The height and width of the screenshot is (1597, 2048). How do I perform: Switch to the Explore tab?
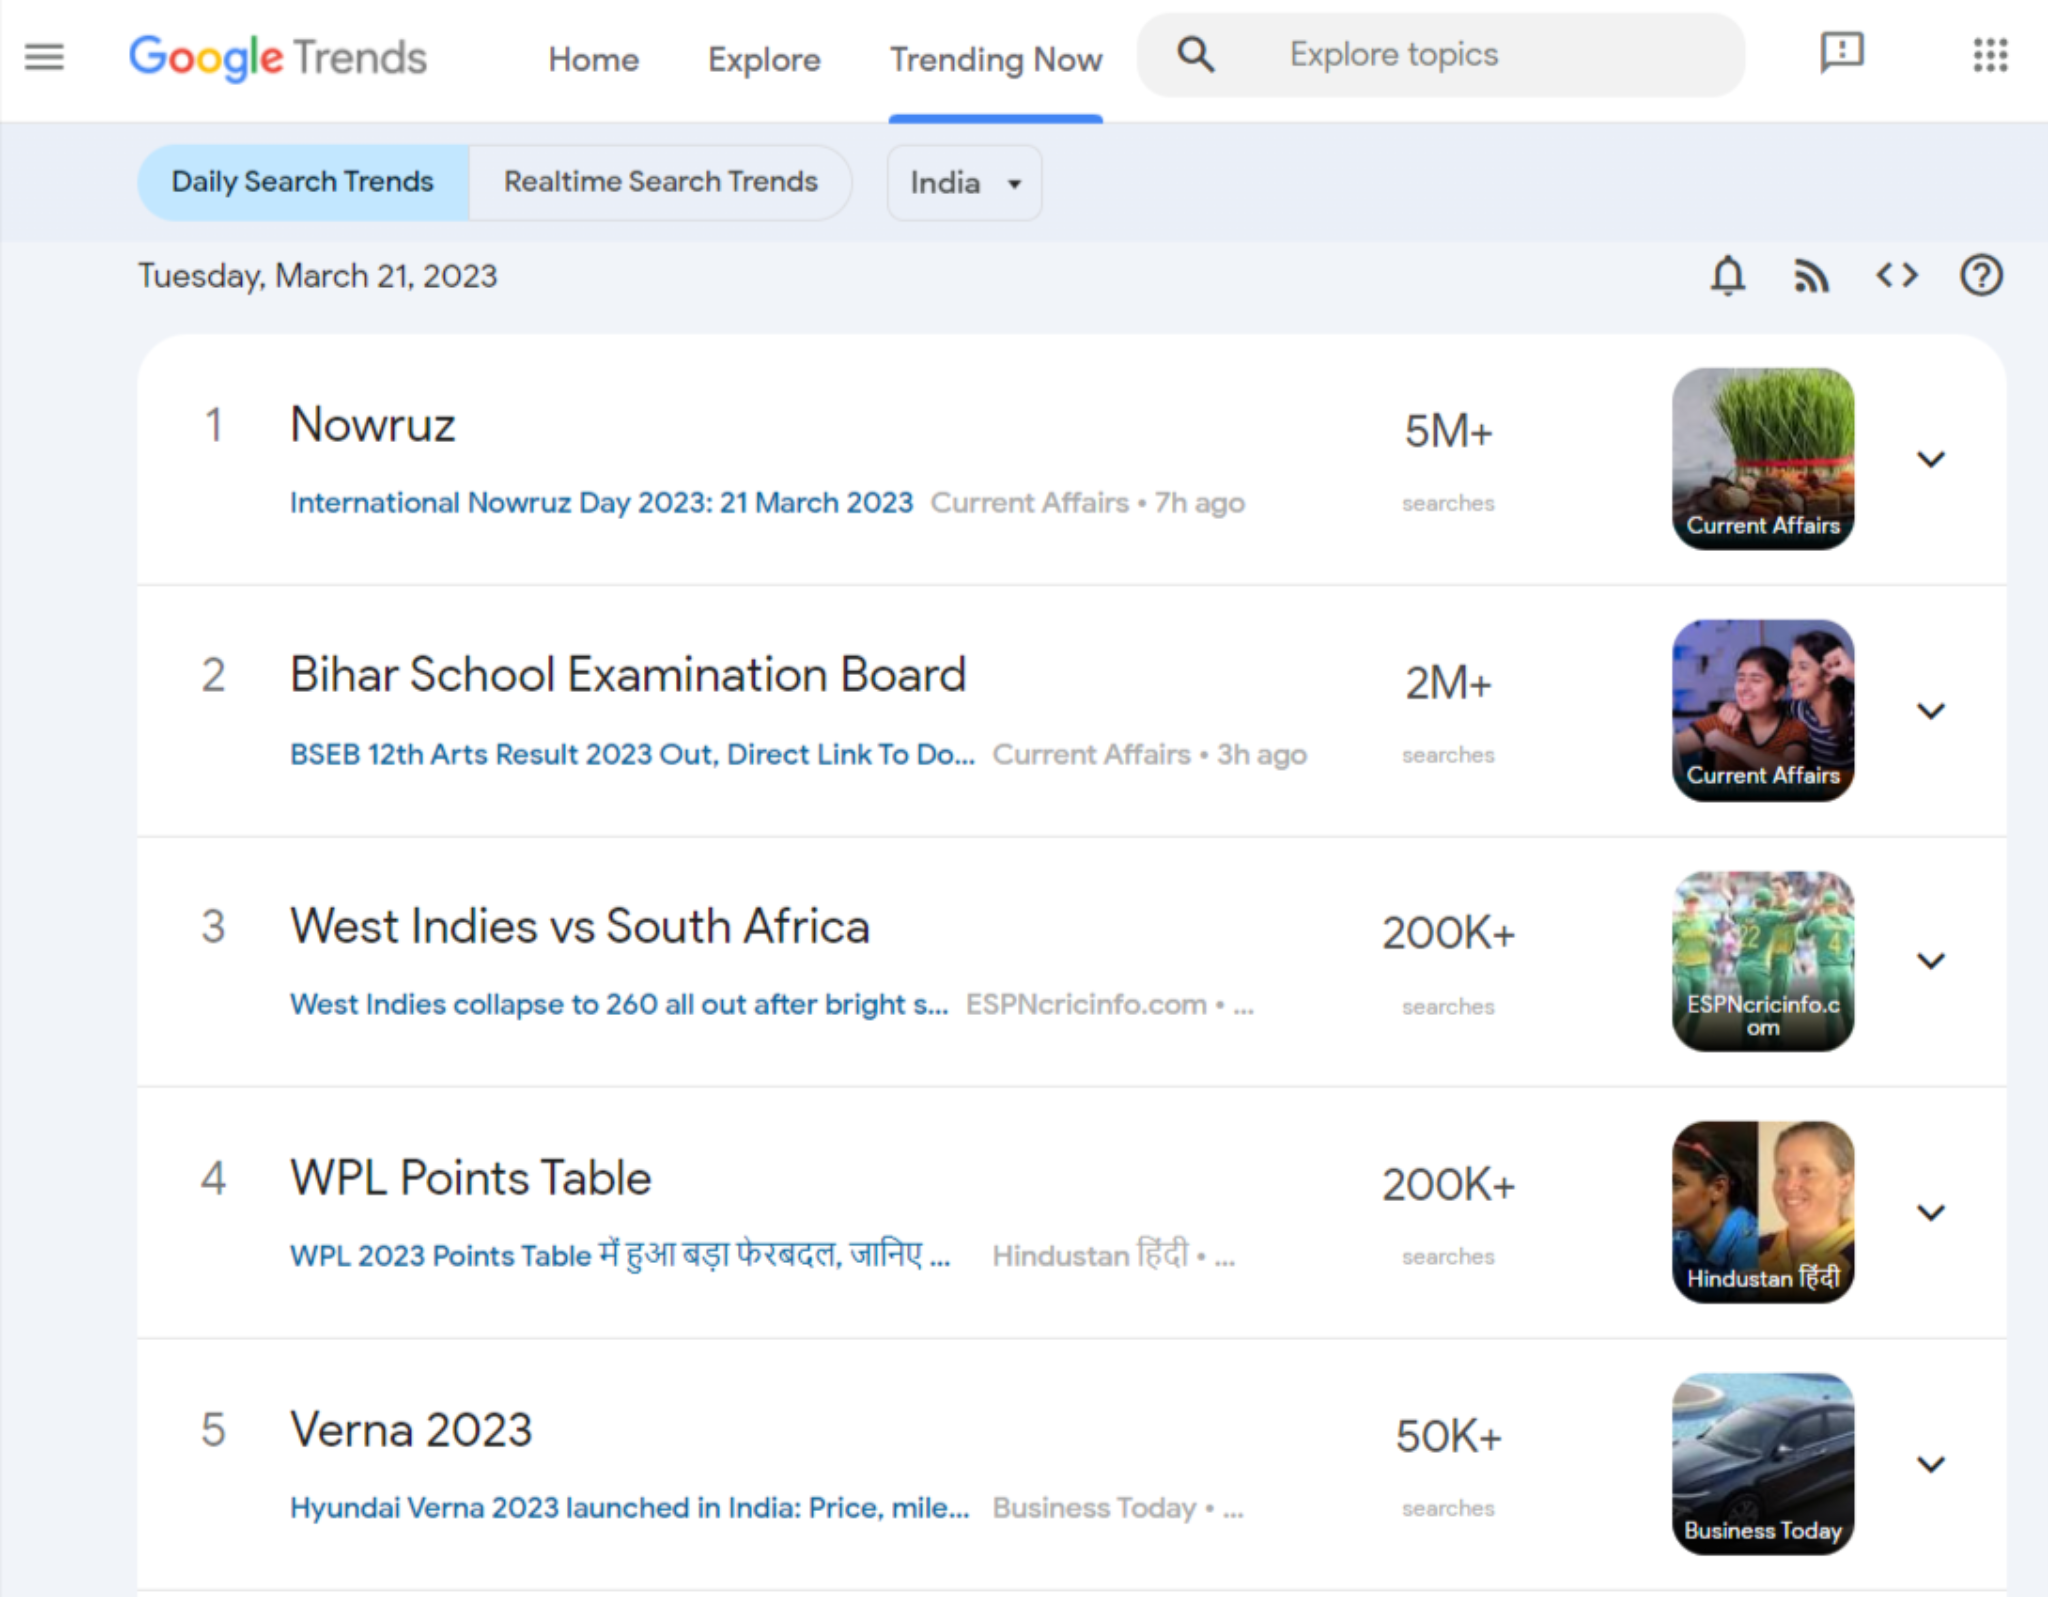[x=764, y=60]
